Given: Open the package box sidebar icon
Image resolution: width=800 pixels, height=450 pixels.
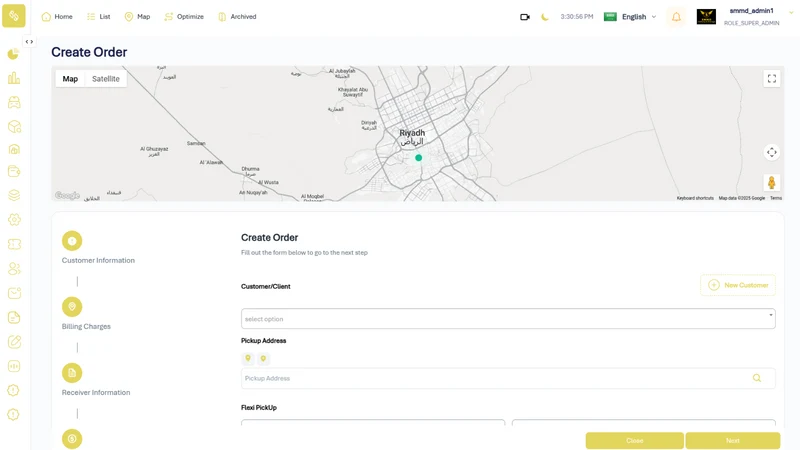Looking at the screenshot, I should point(14,127).
